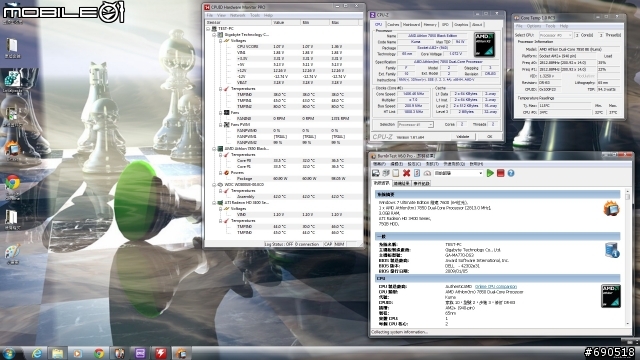This screenshot has height=360, width=640.
Task: Open Hardware Monitor's View menu
Action: 221,16
